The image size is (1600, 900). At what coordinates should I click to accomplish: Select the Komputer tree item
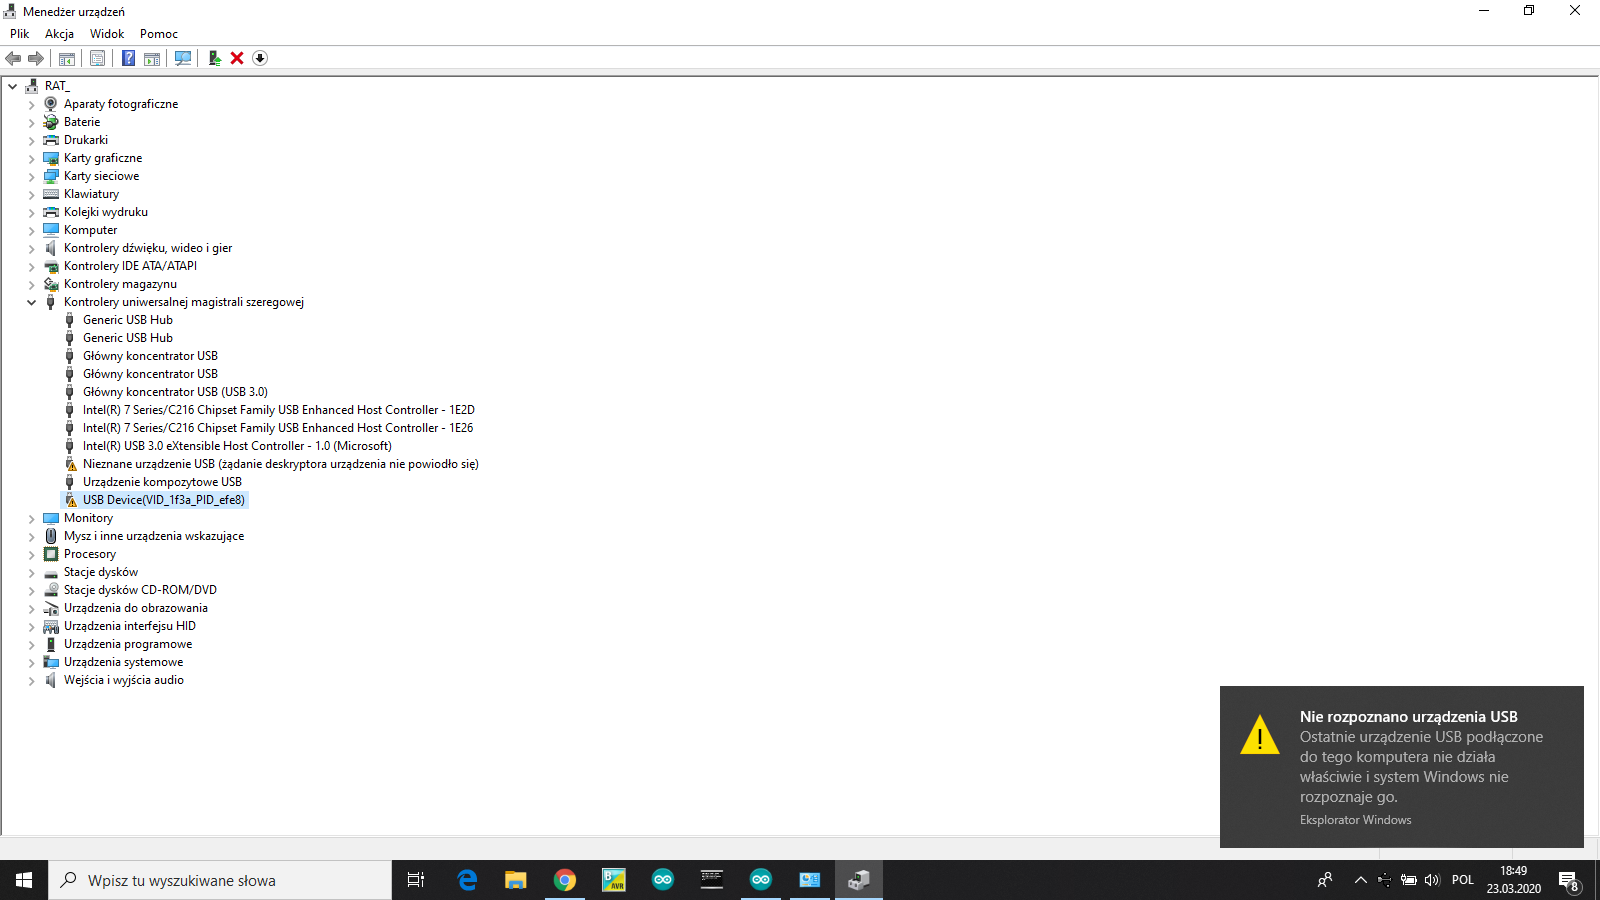tap(90, 230)
